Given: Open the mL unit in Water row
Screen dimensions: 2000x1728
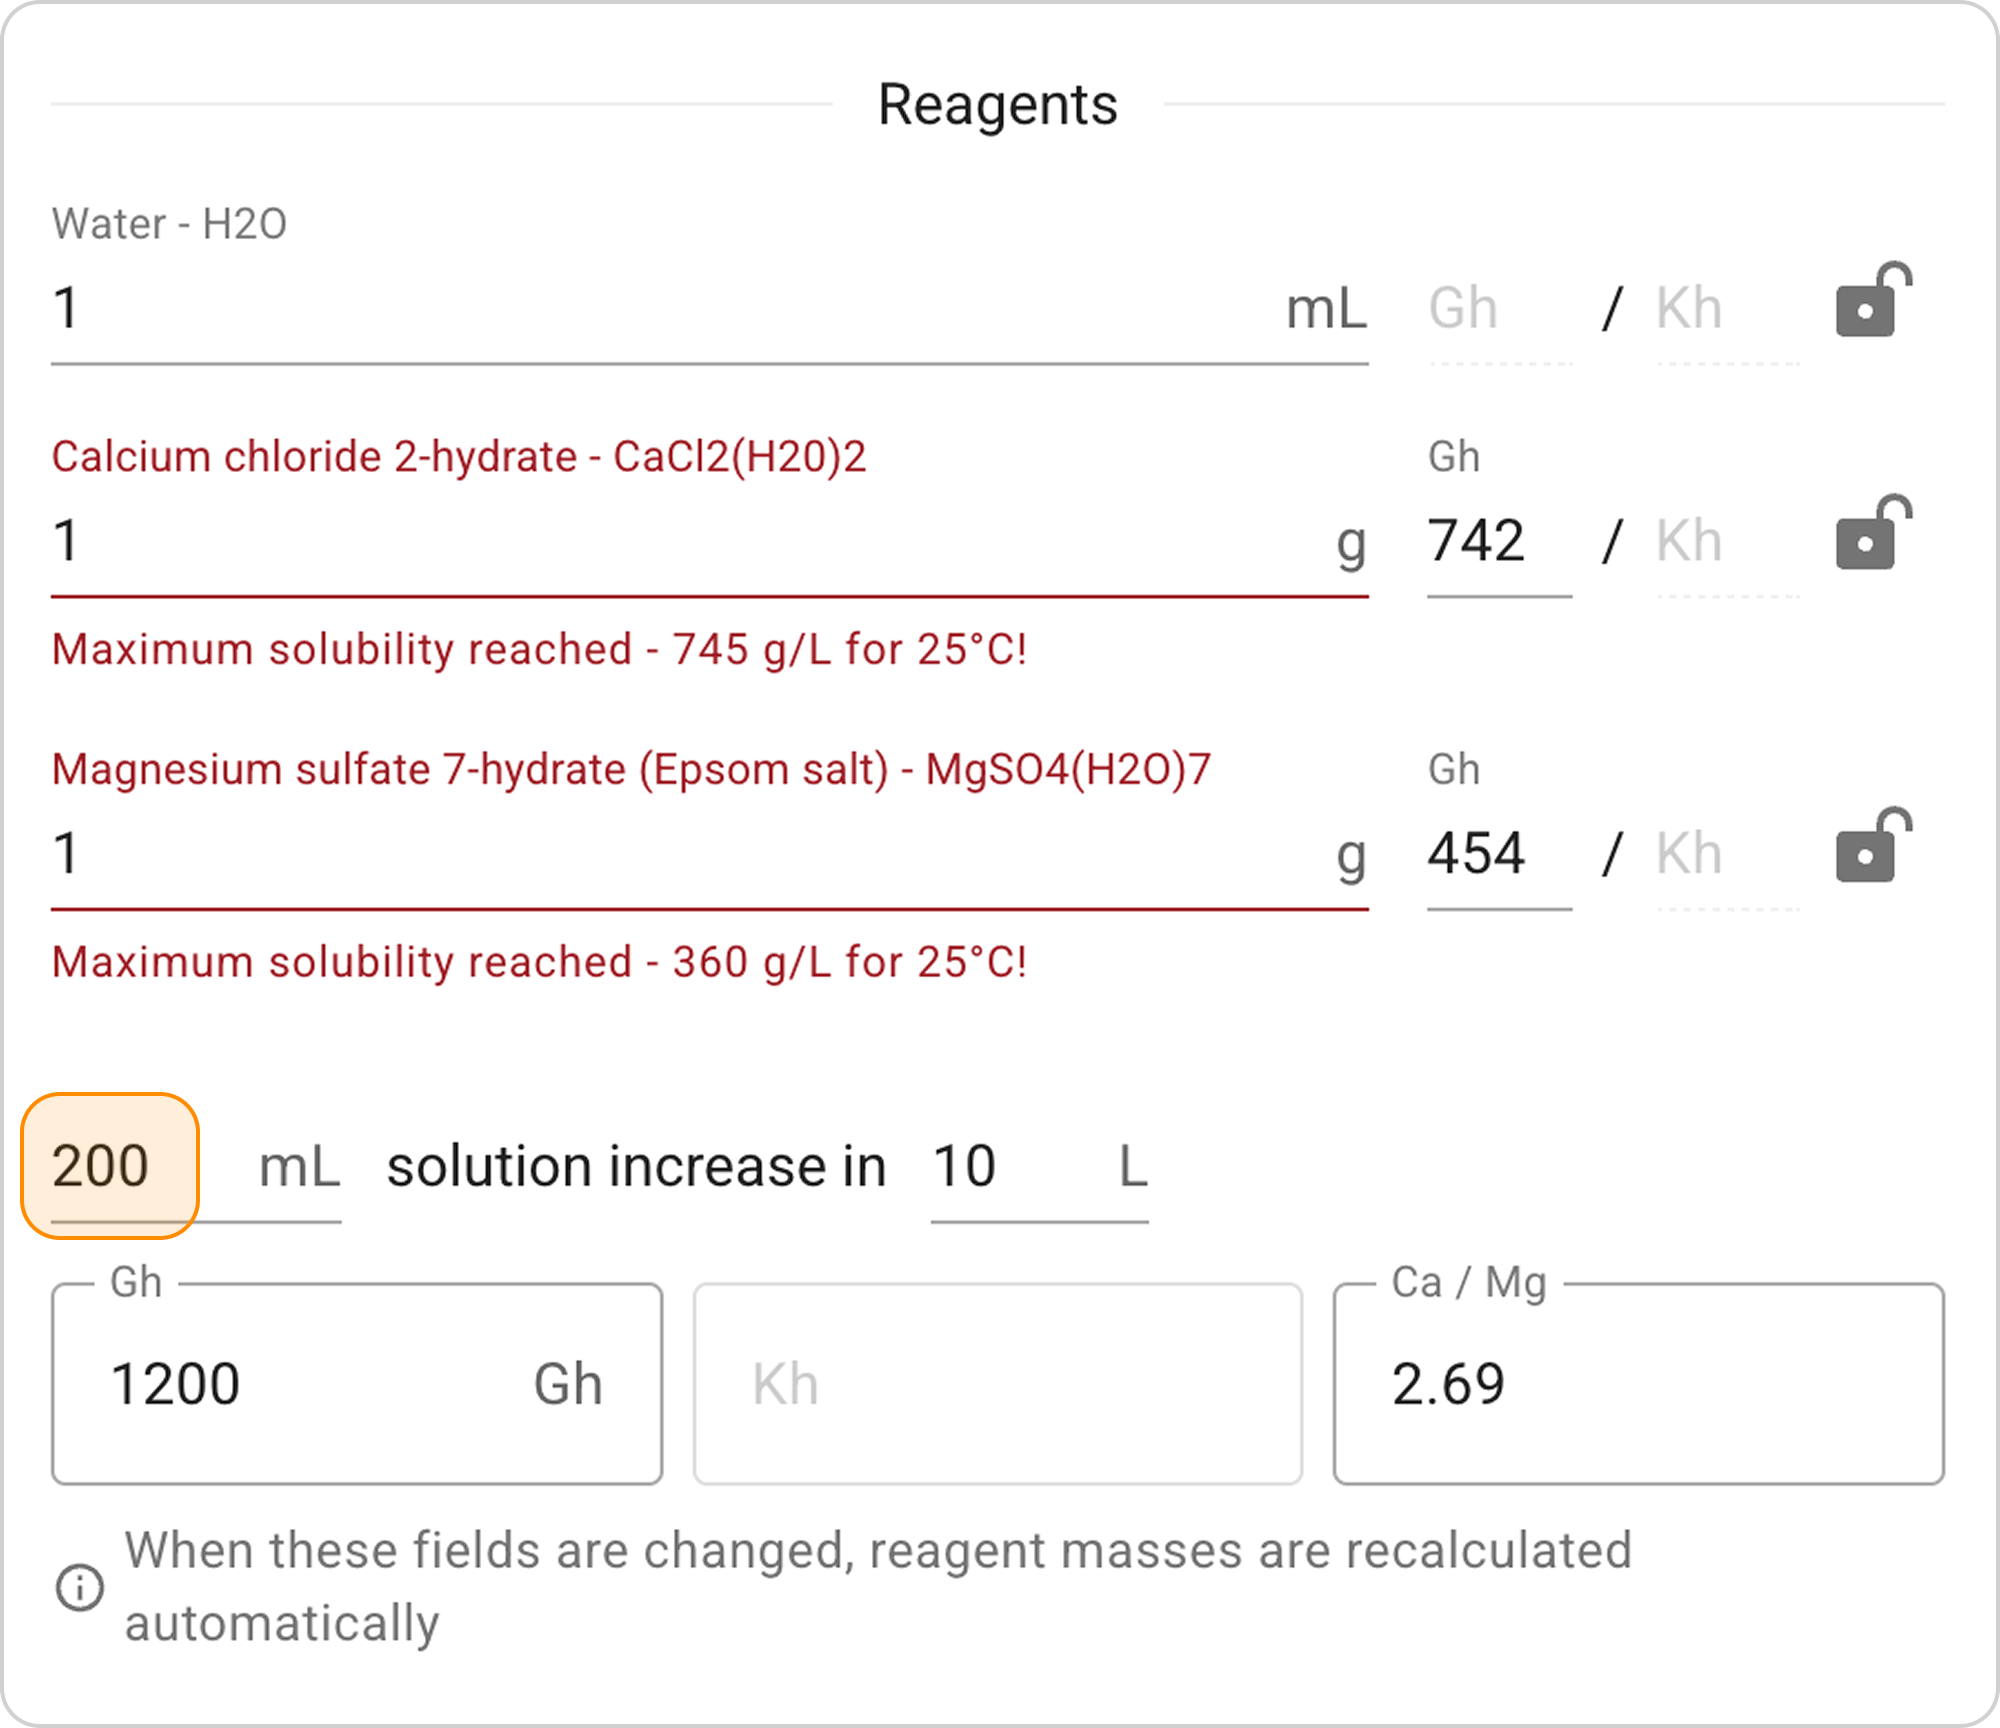Looking at the screenshot, I should pos(1326,309).
